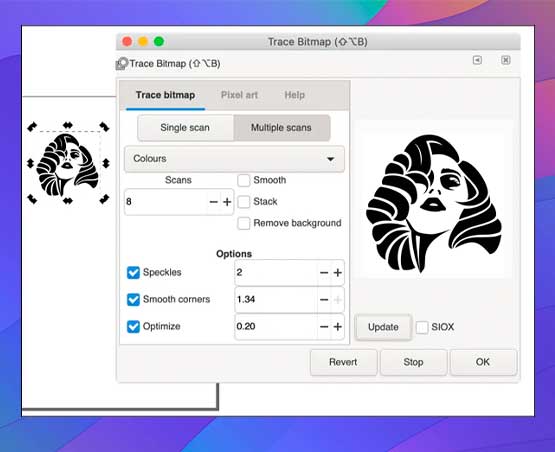
Task: Click the Update preview button
Action: pos(383,327)
